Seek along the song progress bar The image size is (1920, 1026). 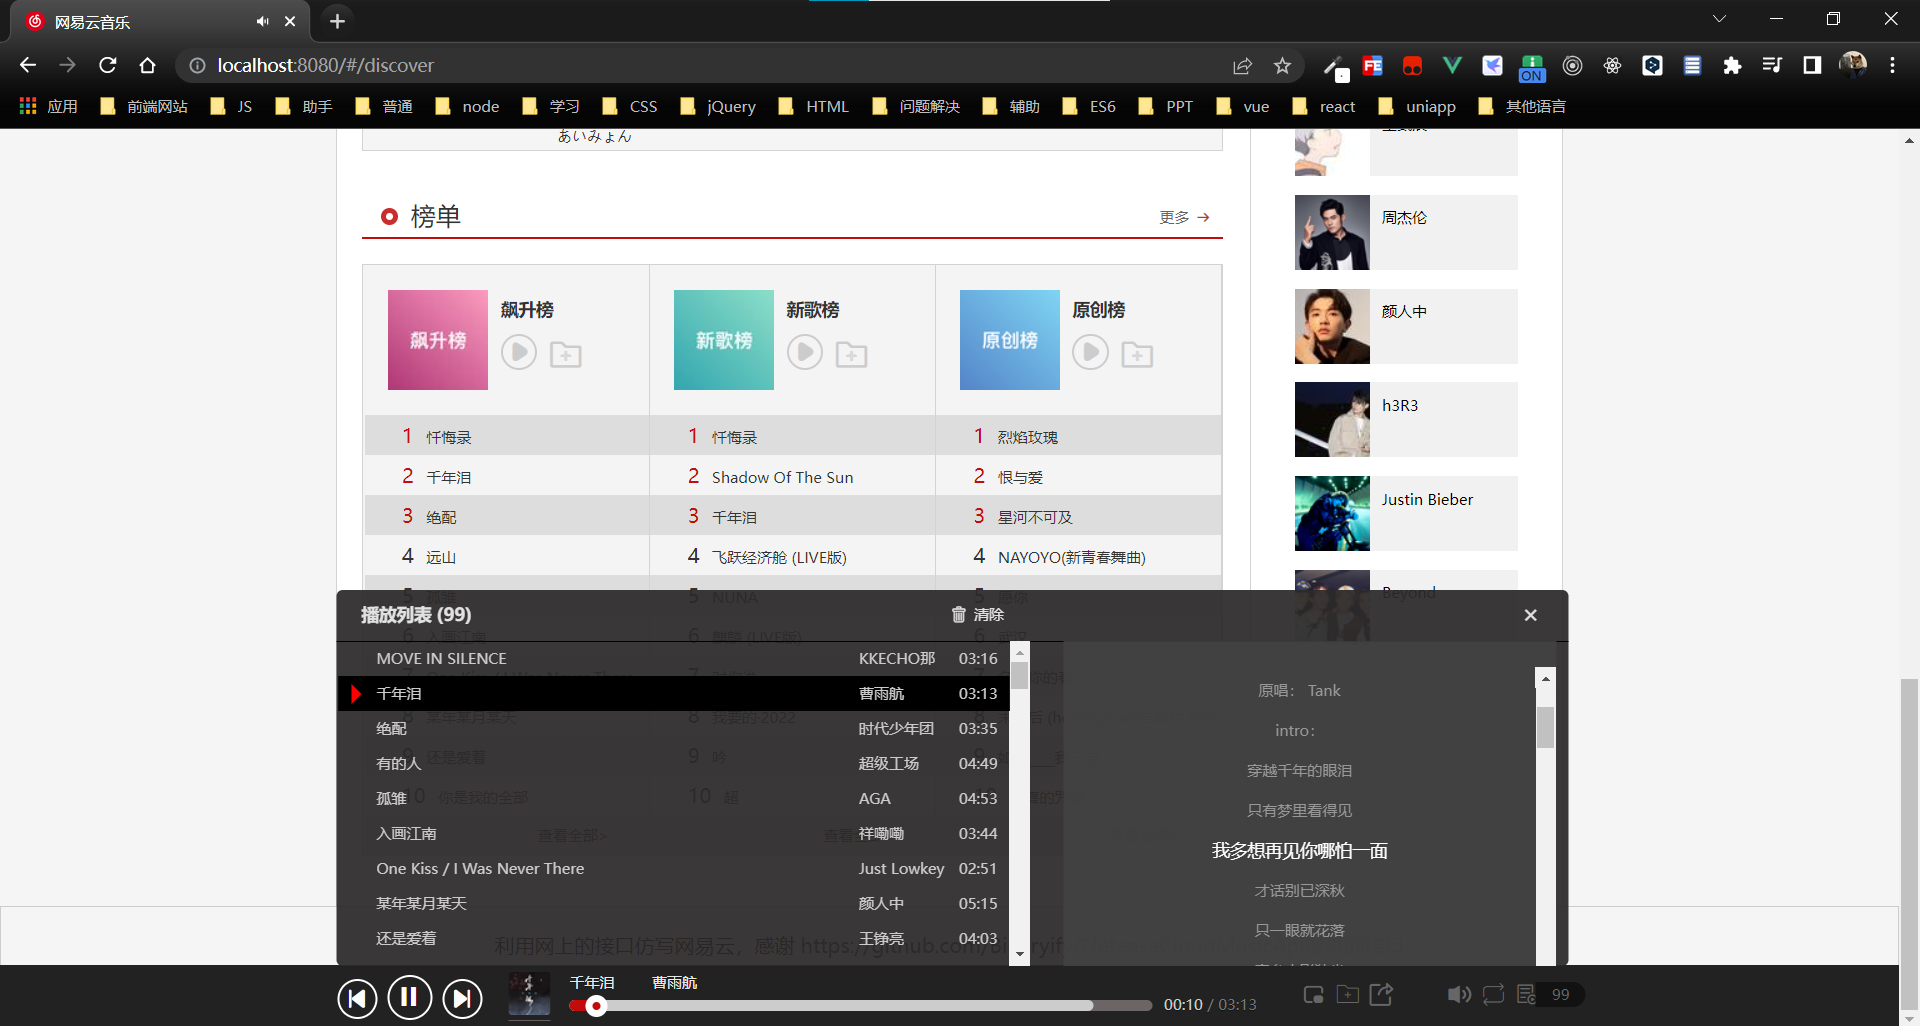tap(860, 1006)
